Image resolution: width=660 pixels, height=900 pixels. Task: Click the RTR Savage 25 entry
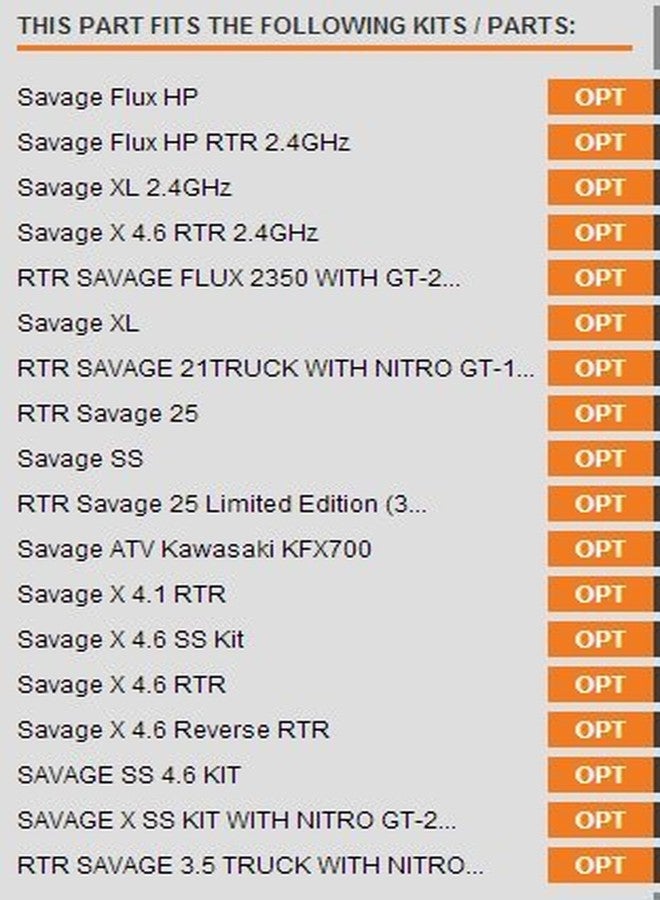(108, 414)
